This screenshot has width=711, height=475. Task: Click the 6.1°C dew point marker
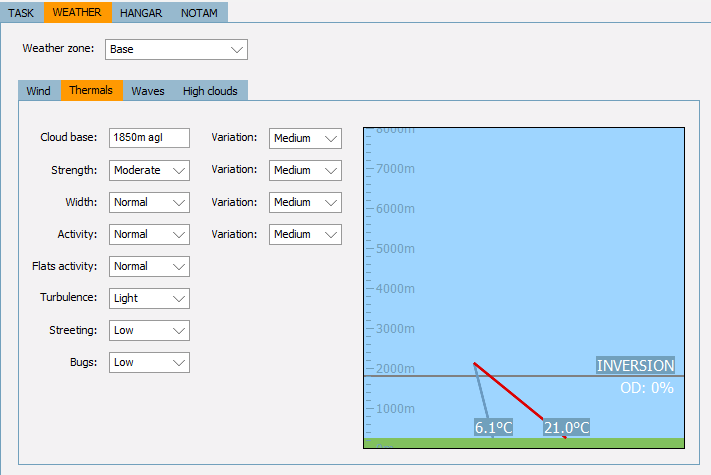[493, 428]
